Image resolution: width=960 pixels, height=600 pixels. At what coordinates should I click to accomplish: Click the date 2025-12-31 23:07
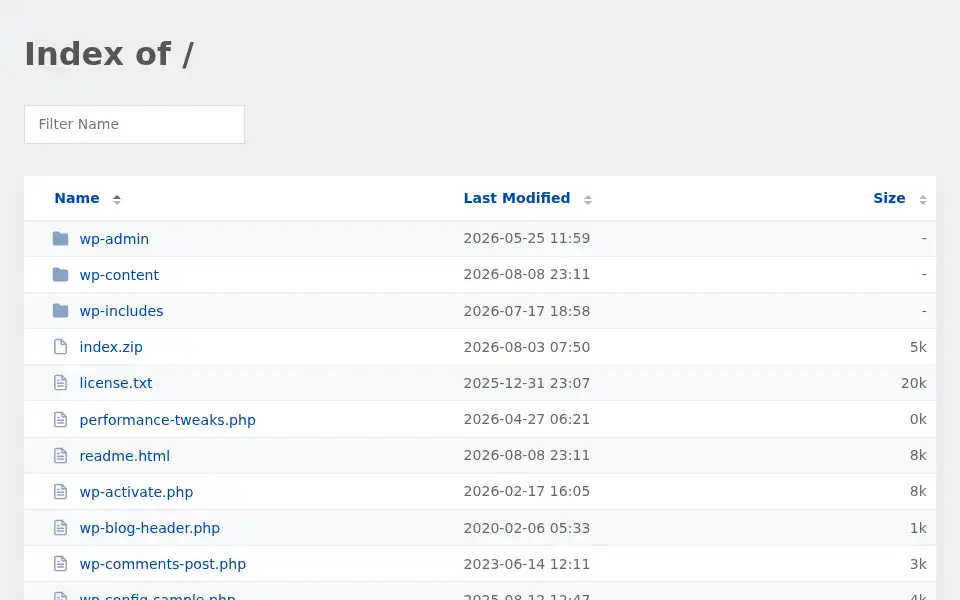[527, 383]
